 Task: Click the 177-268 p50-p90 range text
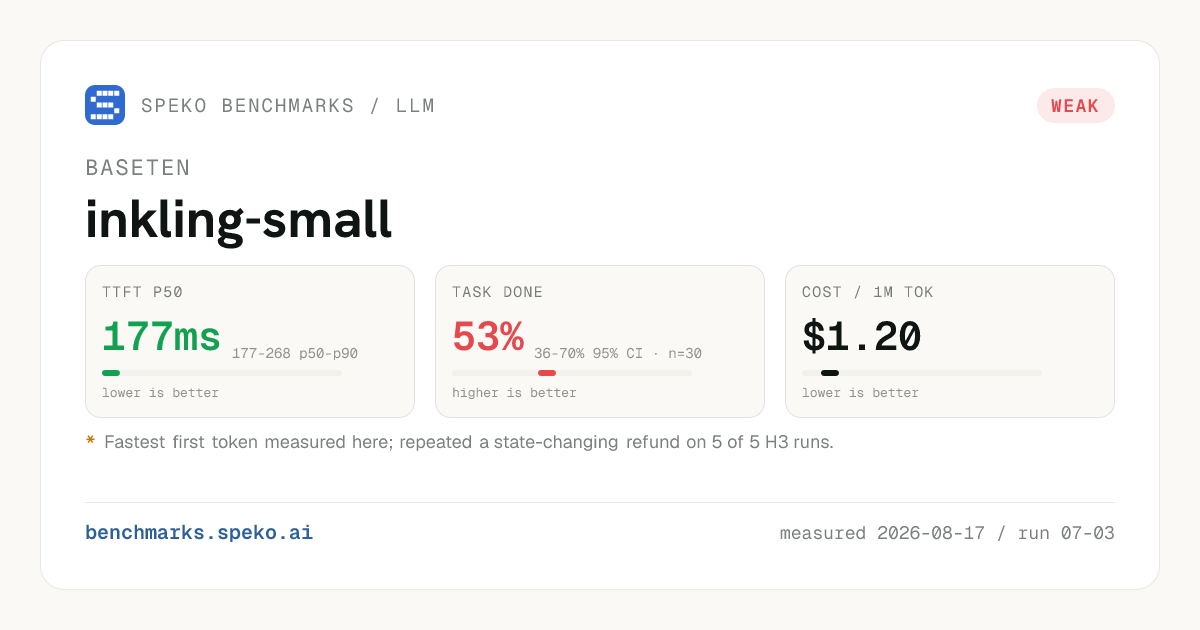click(x=295, y=353)
